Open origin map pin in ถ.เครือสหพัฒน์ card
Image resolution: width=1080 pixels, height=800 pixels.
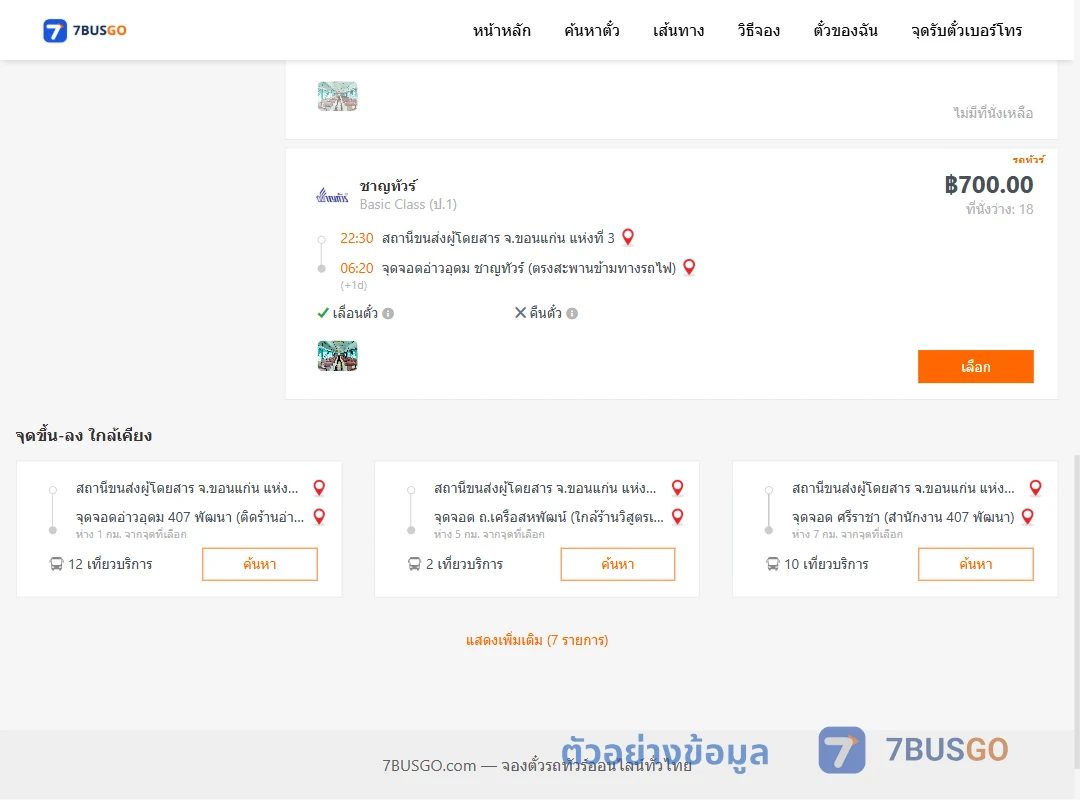(x=678, y=488)
